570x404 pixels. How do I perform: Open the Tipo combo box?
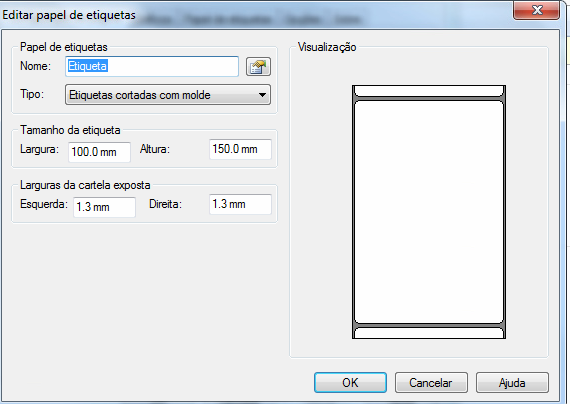168,95
